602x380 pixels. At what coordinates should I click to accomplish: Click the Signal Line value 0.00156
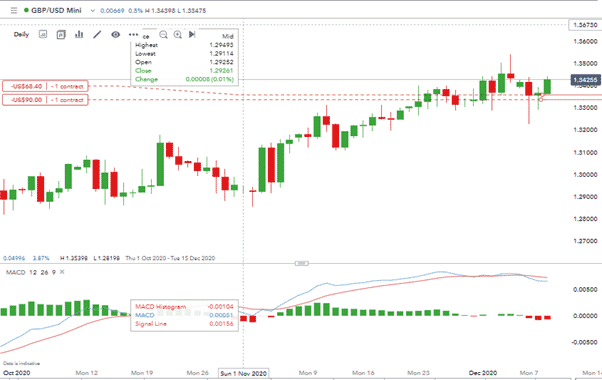pyautogui.click(x=221, y=324)
